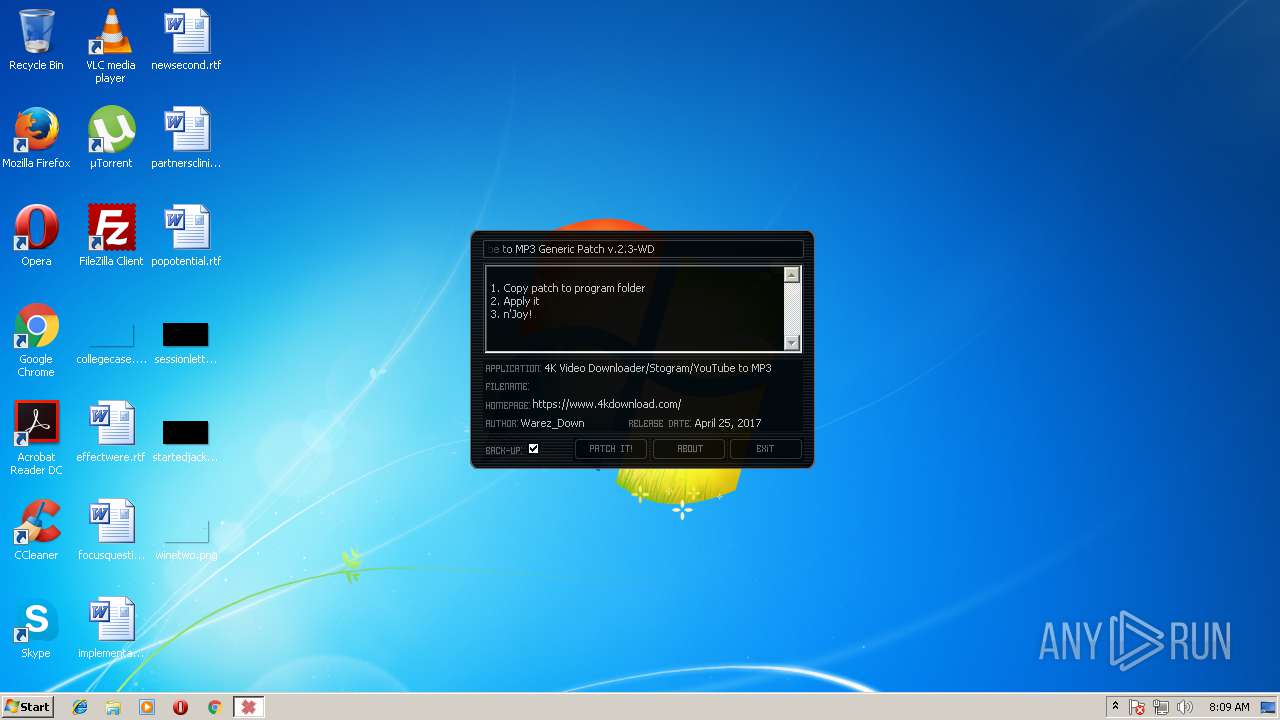The image size is (1280, 720).
Task: Uncheck the Back-Up checkbox
Action: 533,449
